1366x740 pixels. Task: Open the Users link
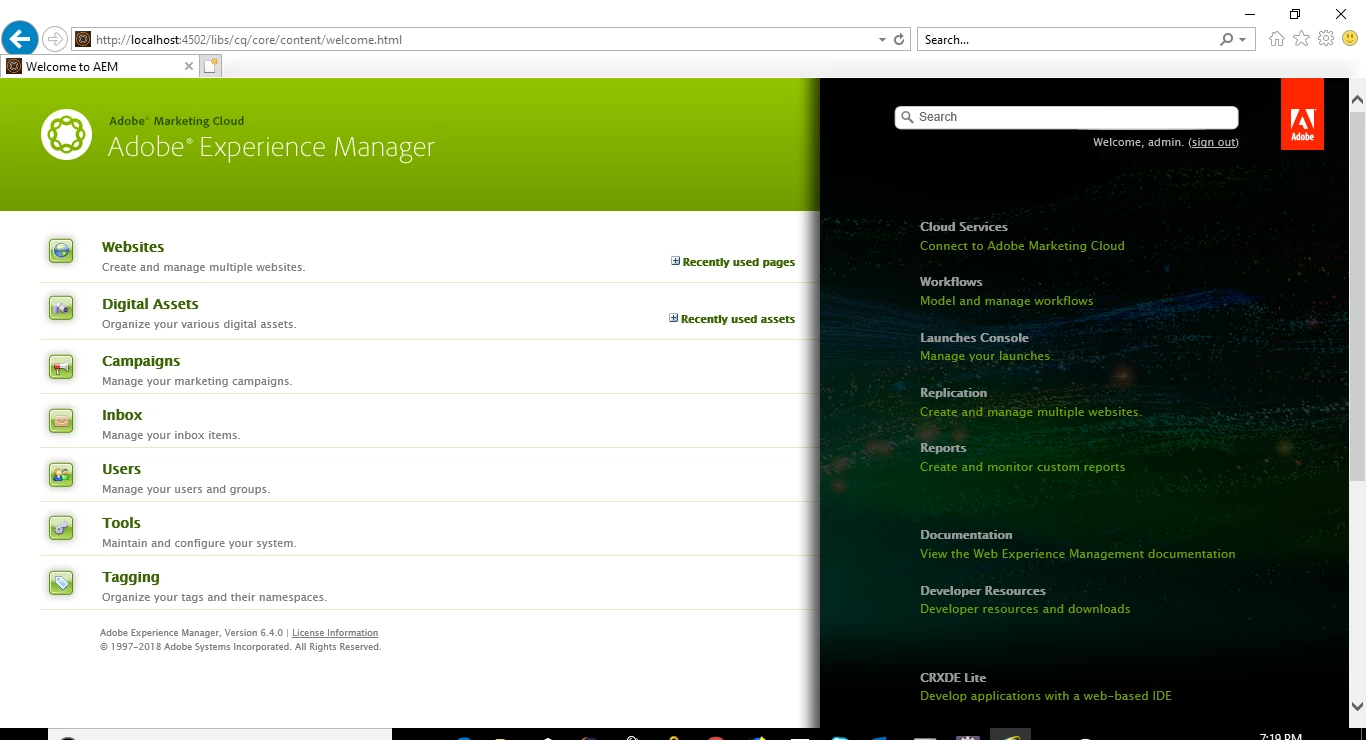click(121, 469)
